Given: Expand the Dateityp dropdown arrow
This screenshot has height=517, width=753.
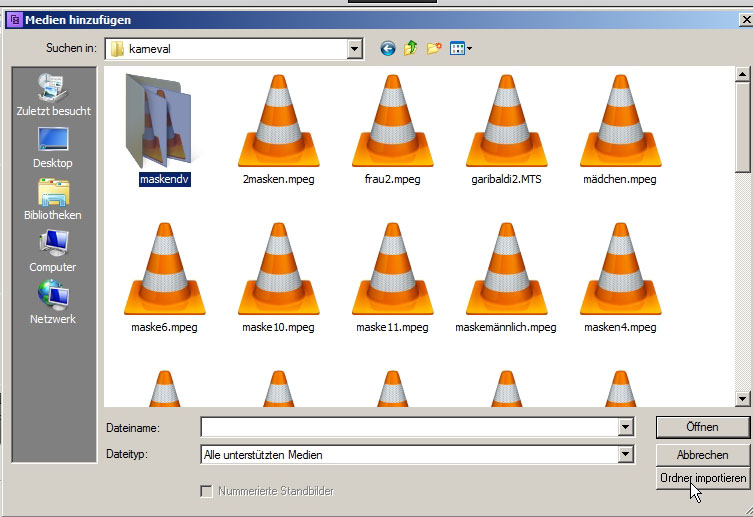Looking at the screenshot, I should coord(625,454).
